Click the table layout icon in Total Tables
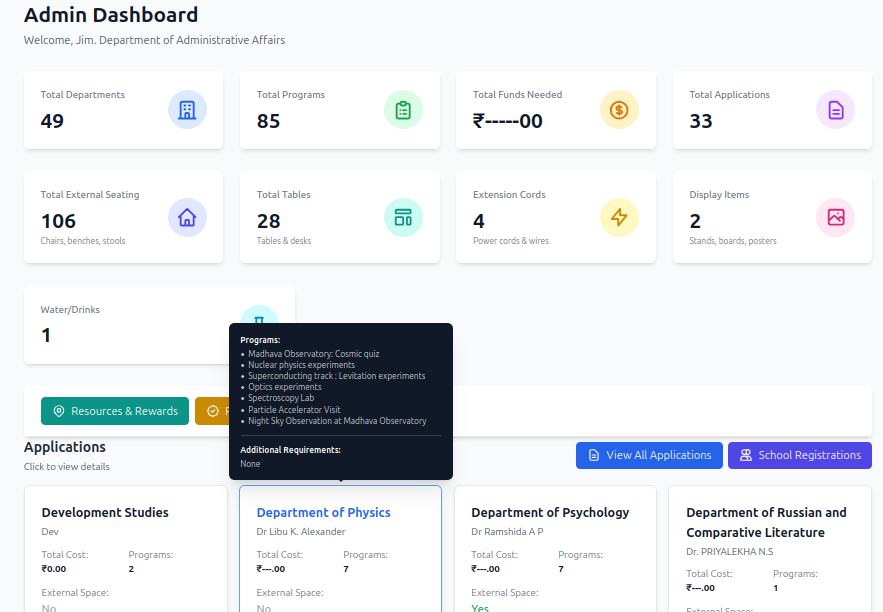Image resolution: width=883 pixels, height=612 pixels. click(403, 217)
